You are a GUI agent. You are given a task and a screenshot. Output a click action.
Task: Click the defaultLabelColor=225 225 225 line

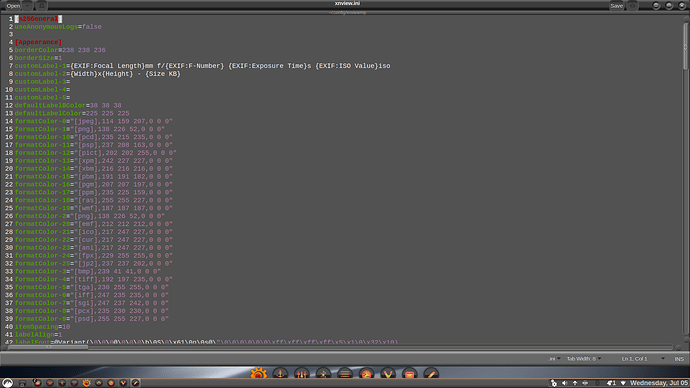pos(72,113)
